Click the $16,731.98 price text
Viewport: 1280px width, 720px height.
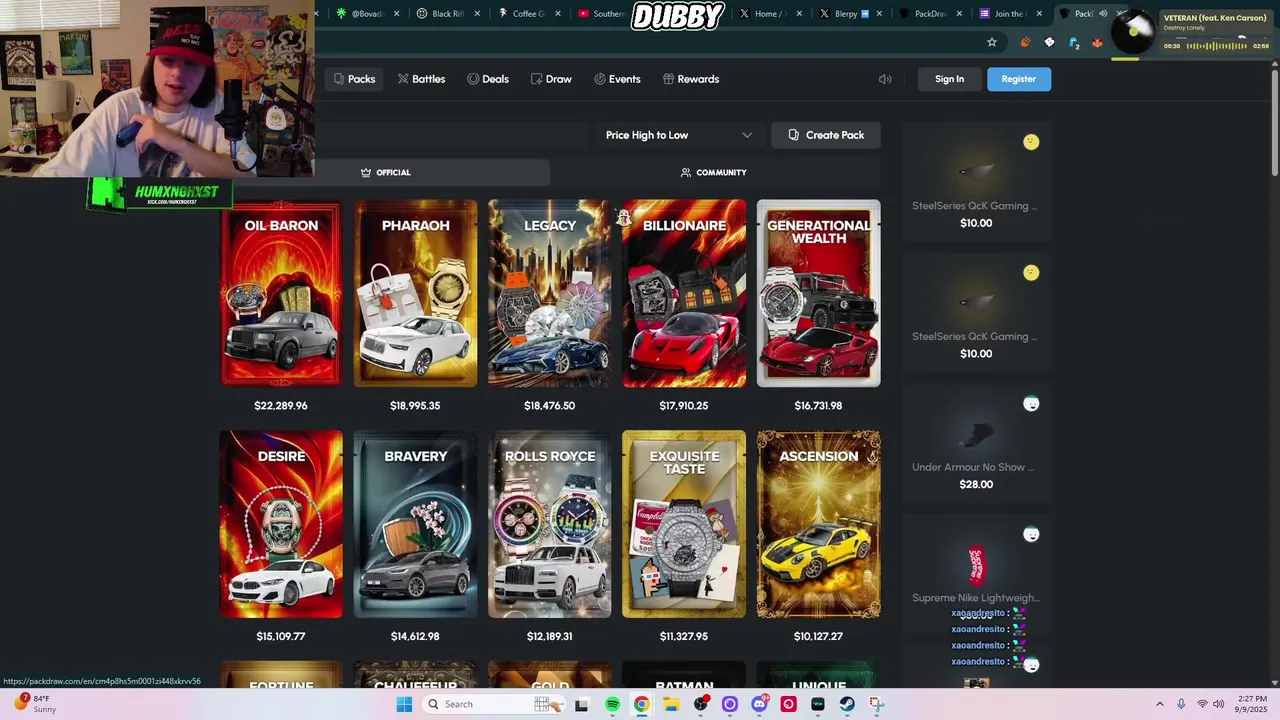click(818, 406)
